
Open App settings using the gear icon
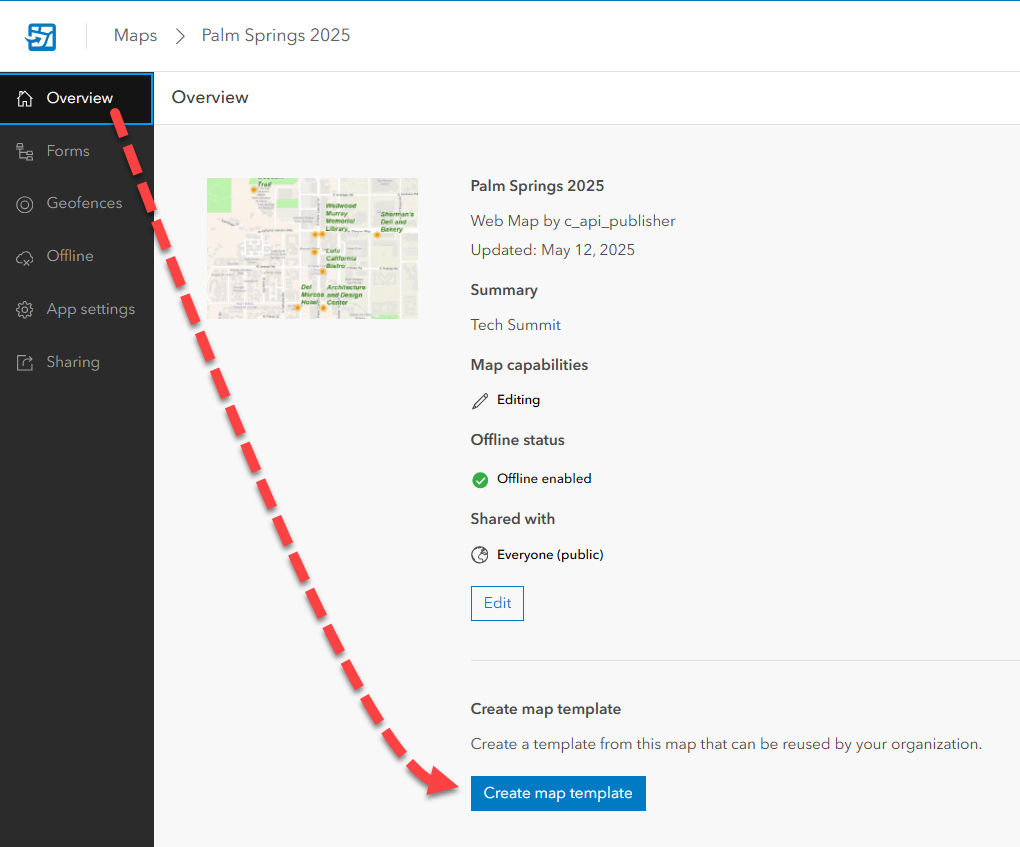point(24,309)
